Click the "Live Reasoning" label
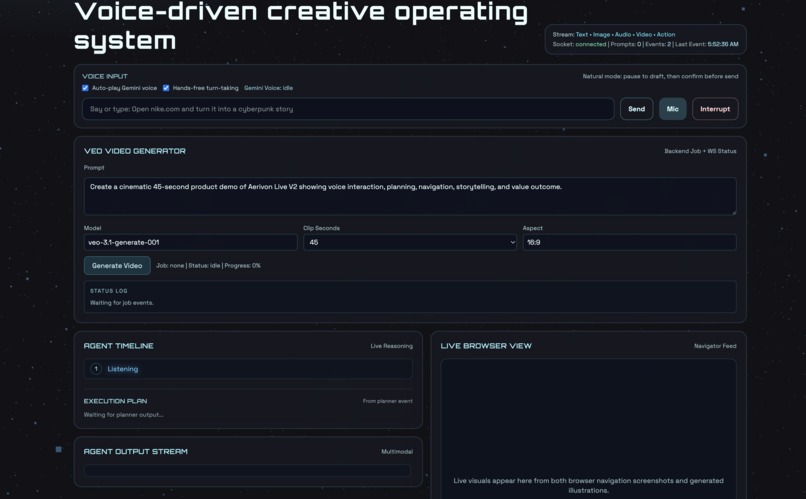The height and width of the screenshot is (499, 806). coord(391,346)
